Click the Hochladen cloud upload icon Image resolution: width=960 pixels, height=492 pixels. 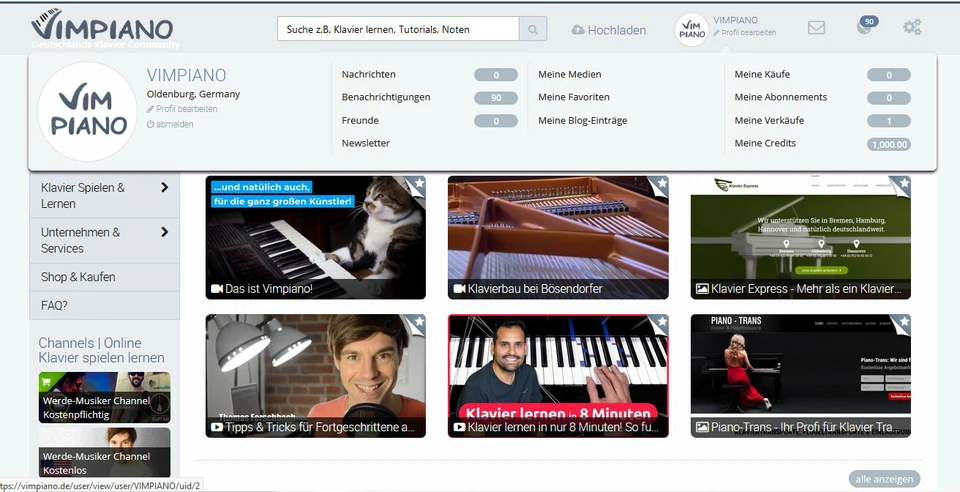tap(577, 30)
